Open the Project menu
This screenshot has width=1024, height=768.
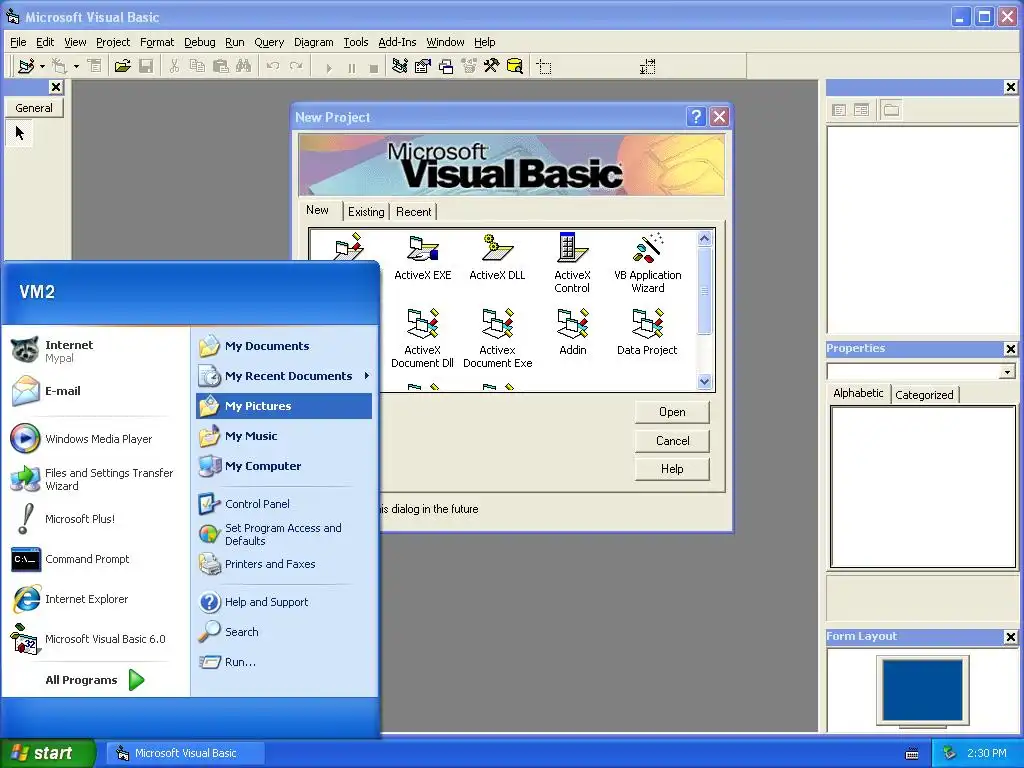coord(113,42)
